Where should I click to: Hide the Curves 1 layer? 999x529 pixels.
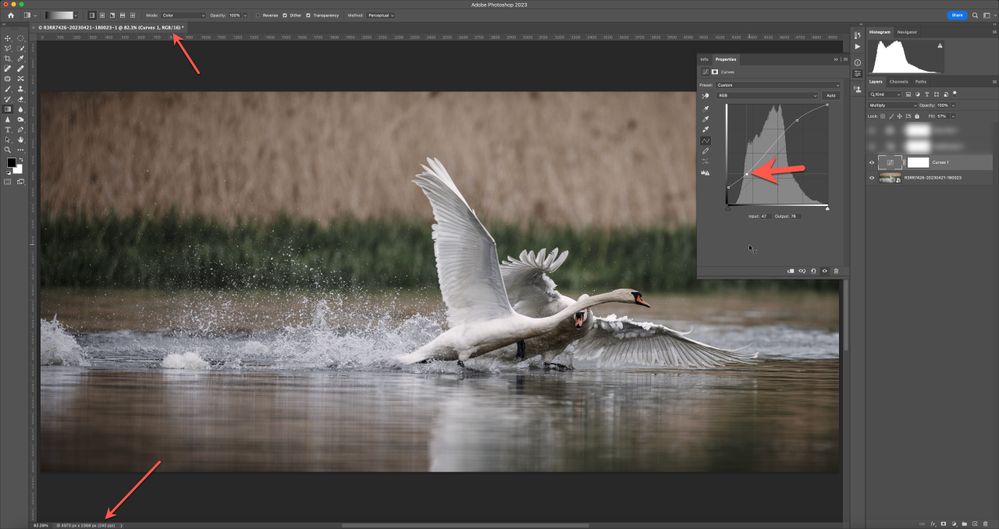[x=871, y=162]
